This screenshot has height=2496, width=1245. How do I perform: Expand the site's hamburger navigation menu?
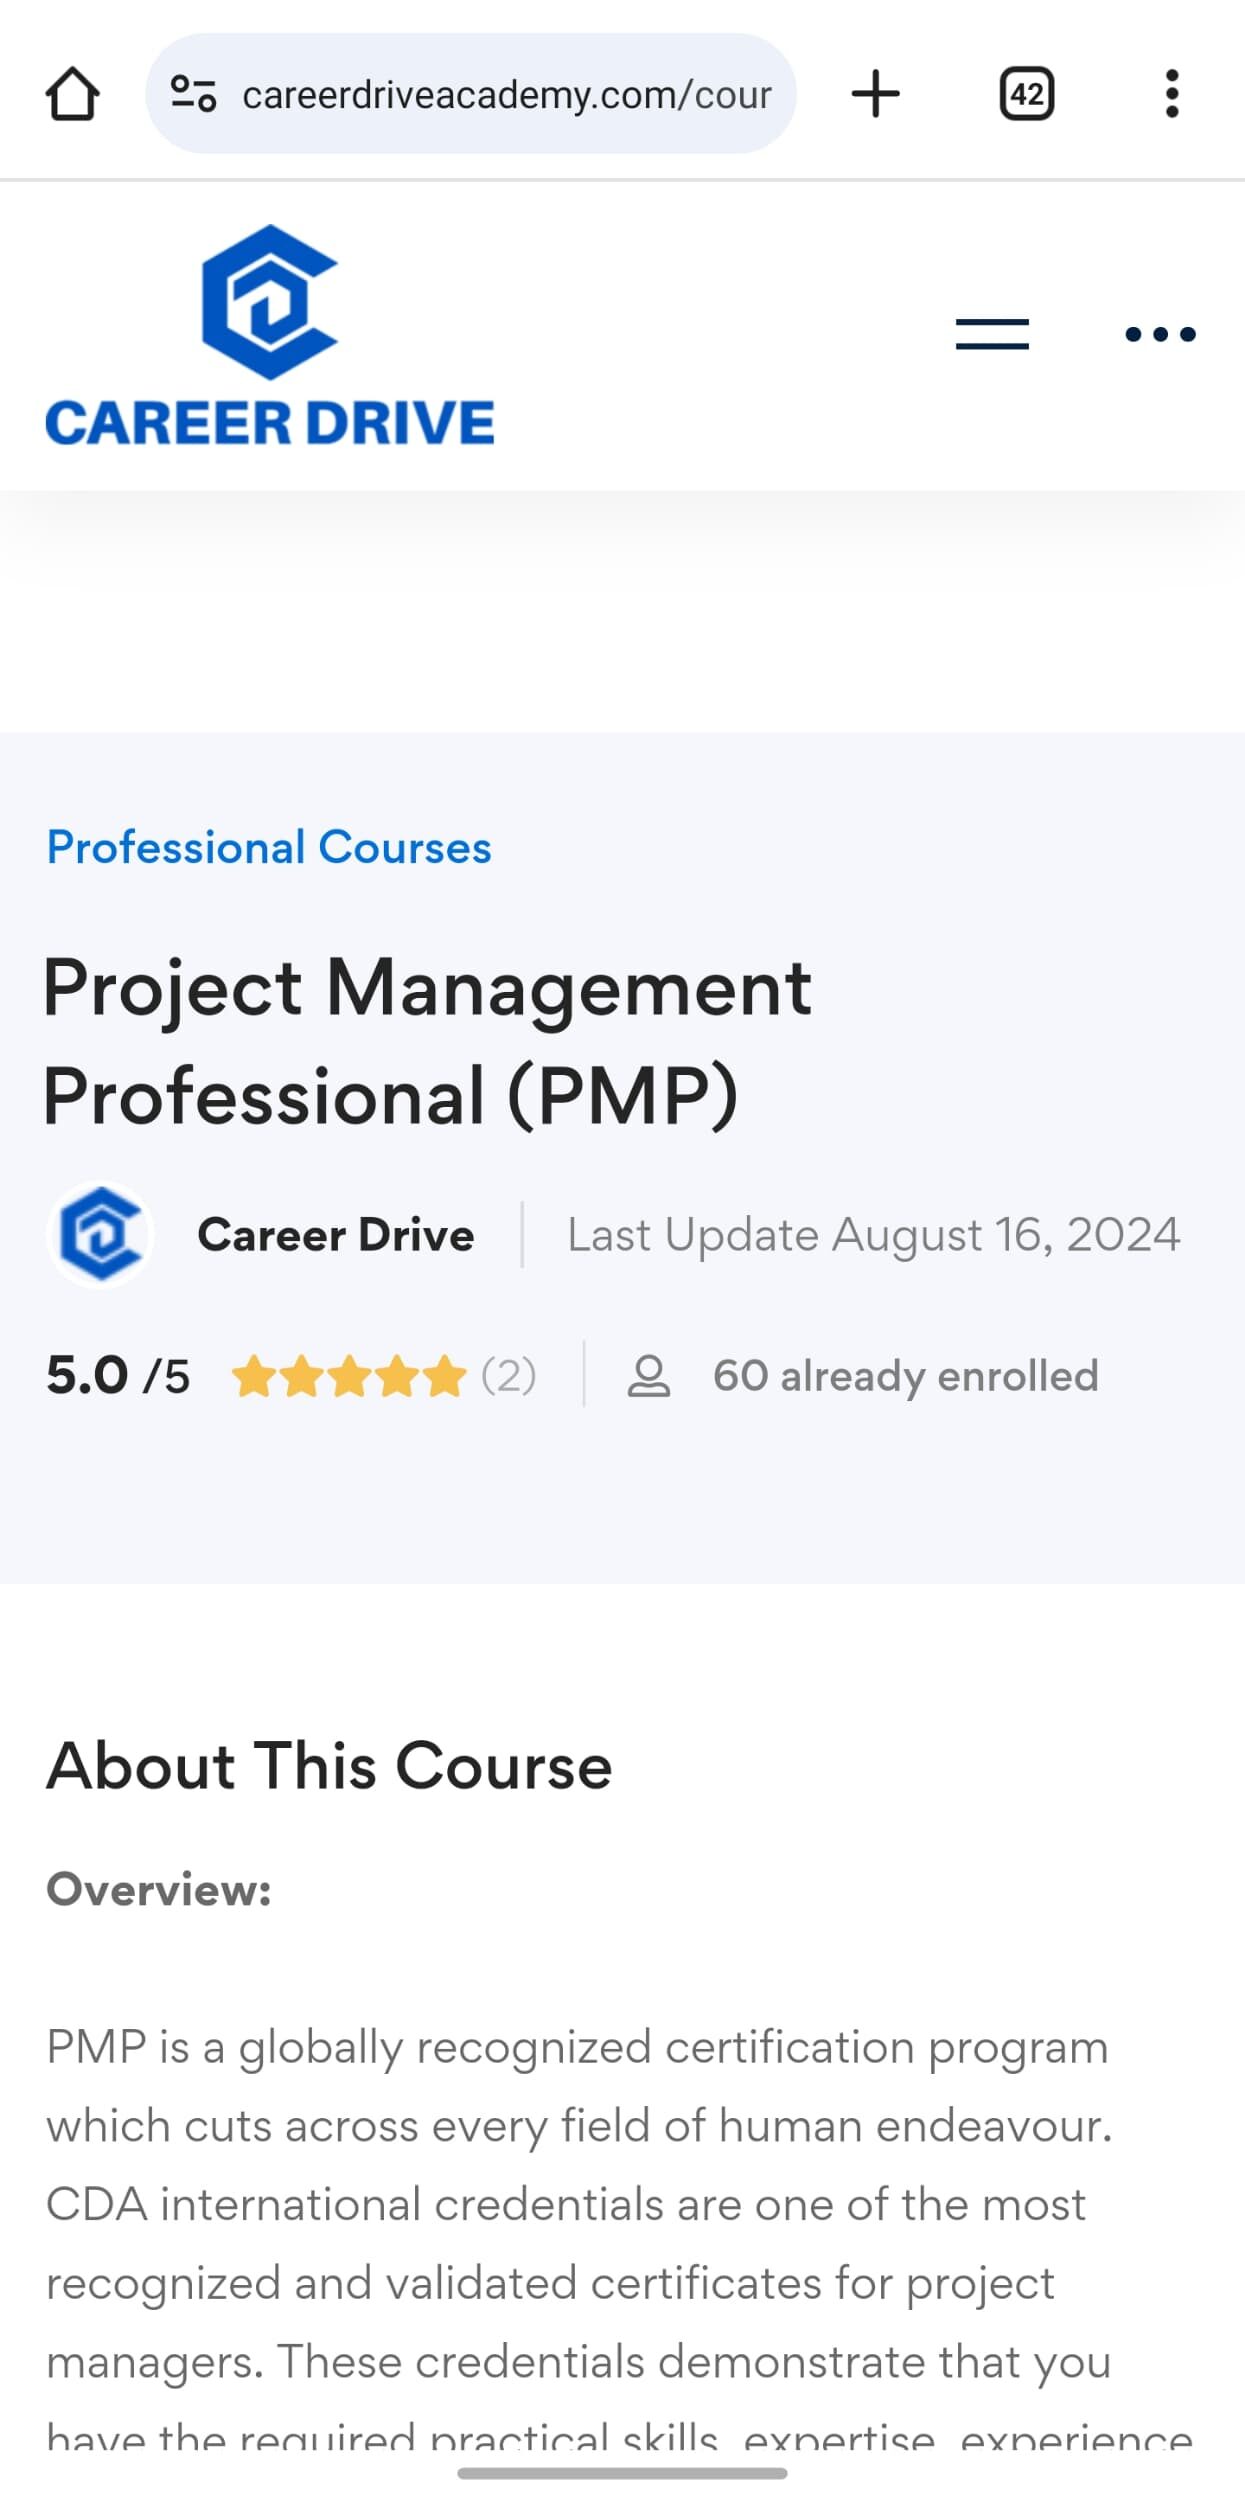[991, 335]
